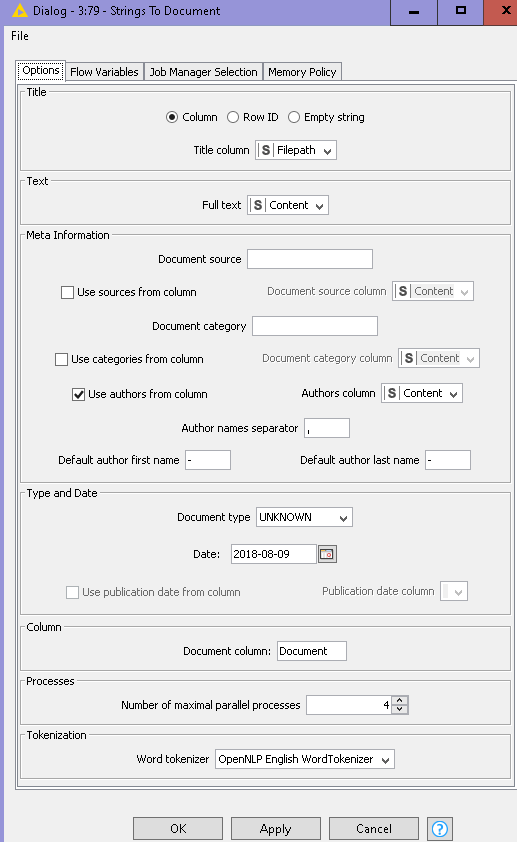The width and height of the screenshot is (517, 842).
Task: Click the KNIME warning triangle icon in title bar
Action: click(x=19, y=10)
